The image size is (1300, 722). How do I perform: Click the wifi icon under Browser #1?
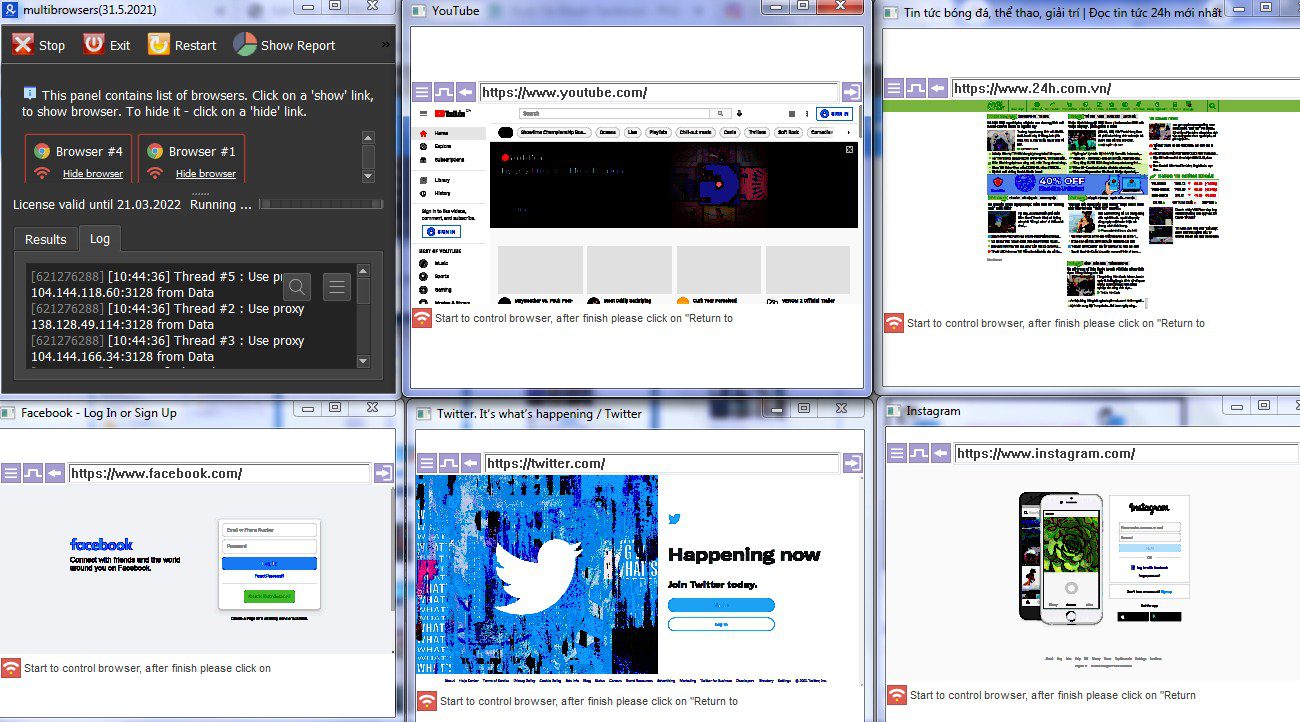155,173
